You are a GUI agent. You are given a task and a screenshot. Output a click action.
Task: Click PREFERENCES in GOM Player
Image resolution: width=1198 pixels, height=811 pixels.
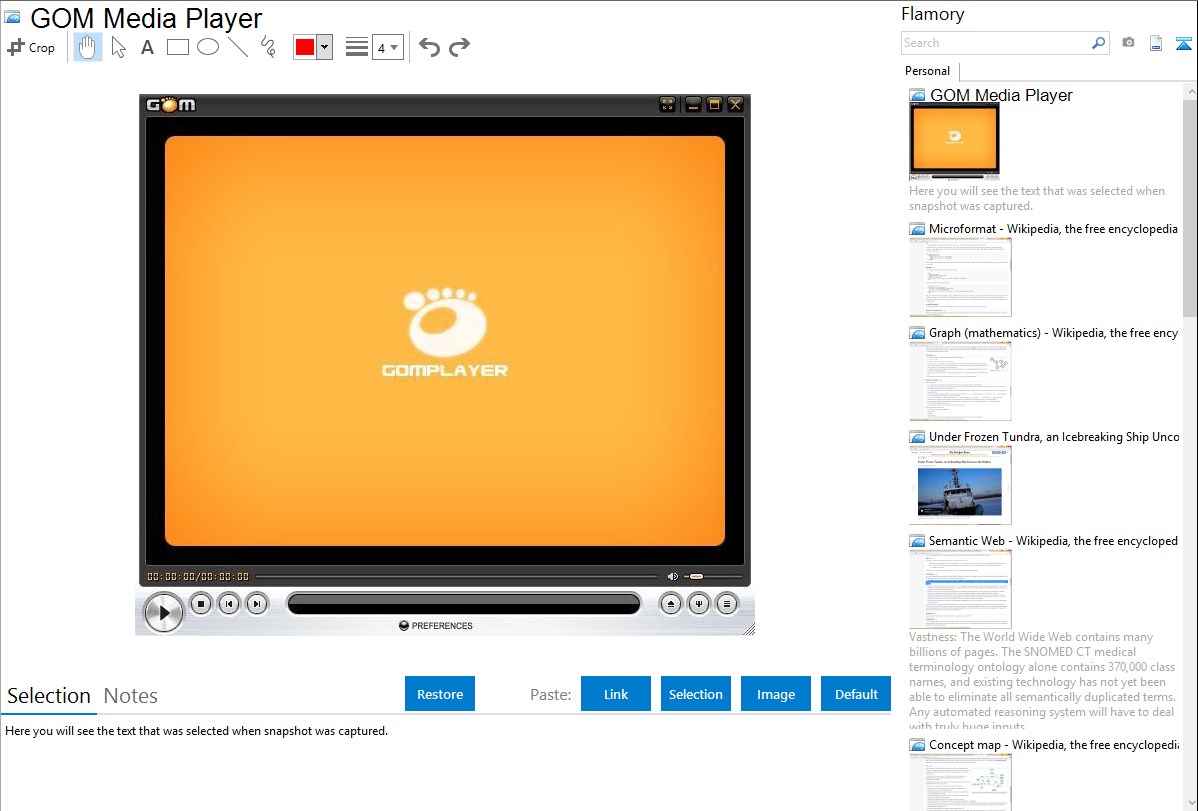435,625
